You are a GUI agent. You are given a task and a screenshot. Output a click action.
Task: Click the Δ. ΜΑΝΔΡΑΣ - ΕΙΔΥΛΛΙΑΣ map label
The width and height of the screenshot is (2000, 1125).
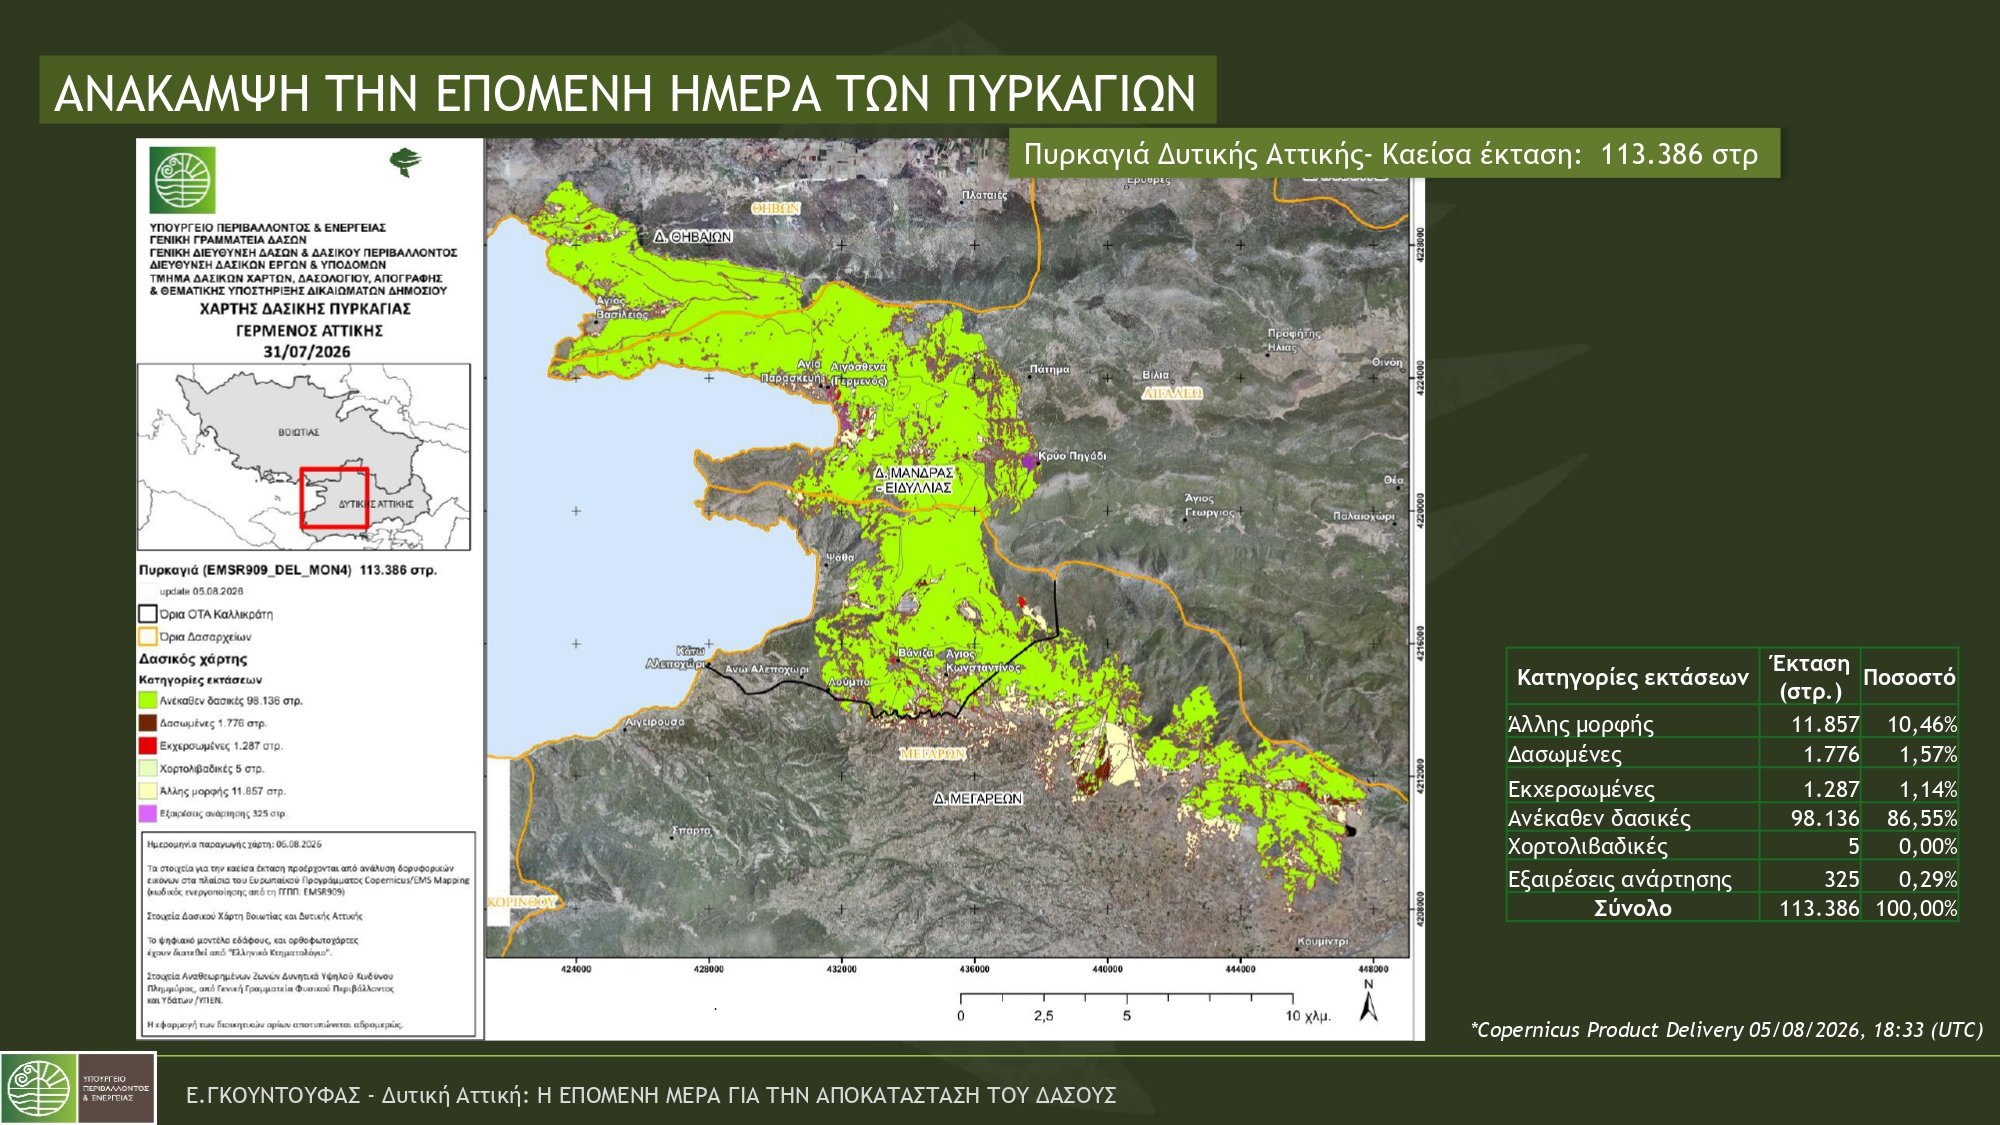pos(914,479)
